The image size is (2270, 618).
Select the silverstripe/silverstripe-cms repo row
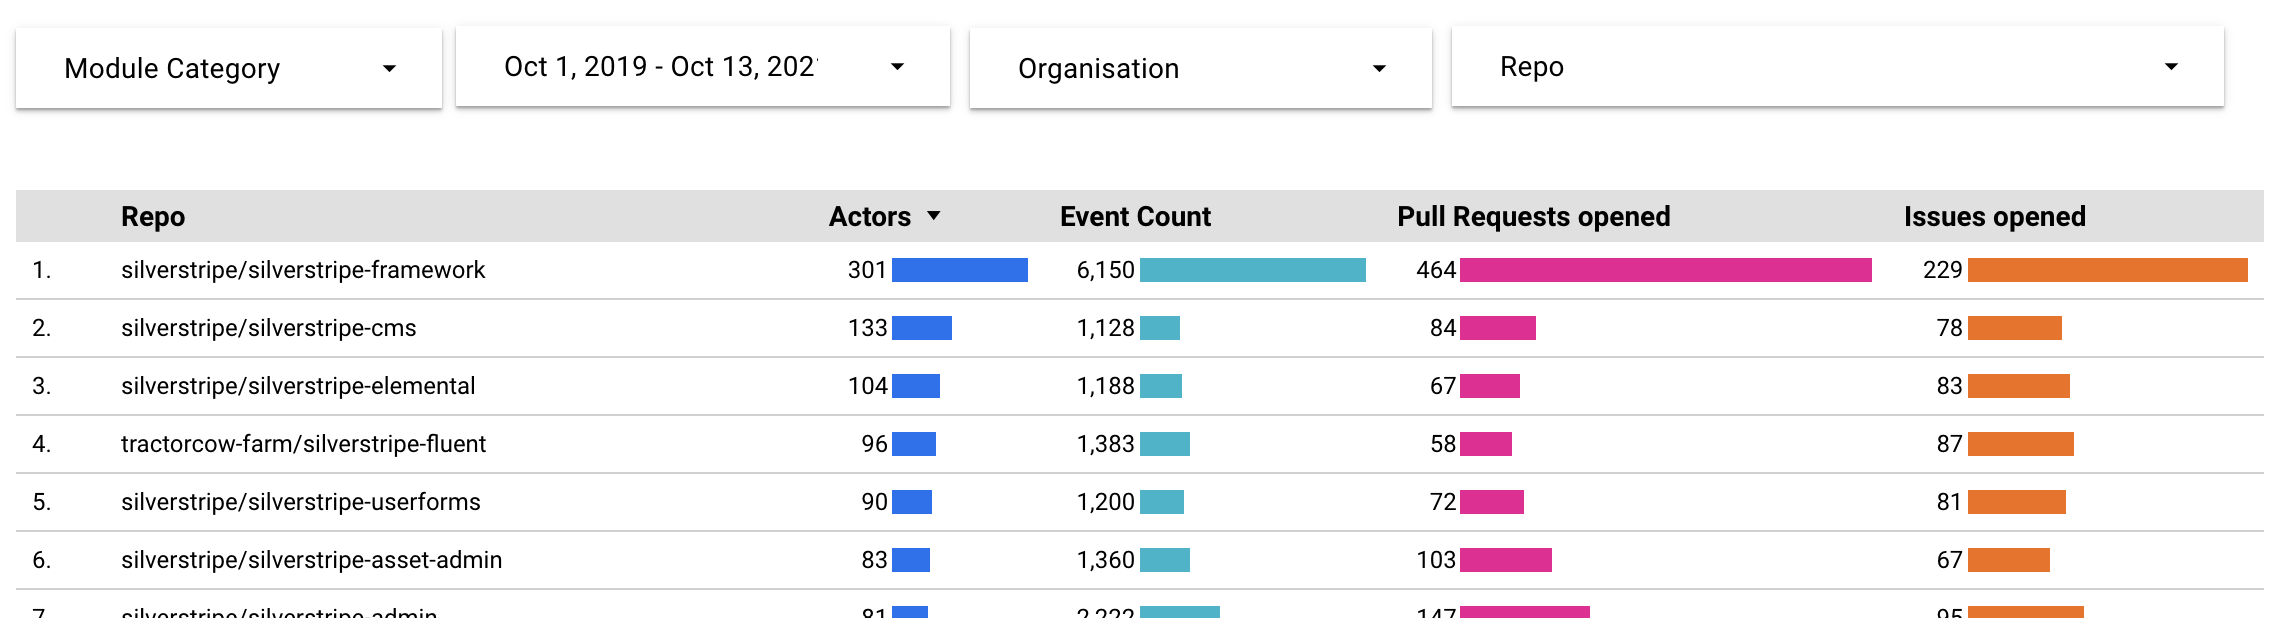268,328
